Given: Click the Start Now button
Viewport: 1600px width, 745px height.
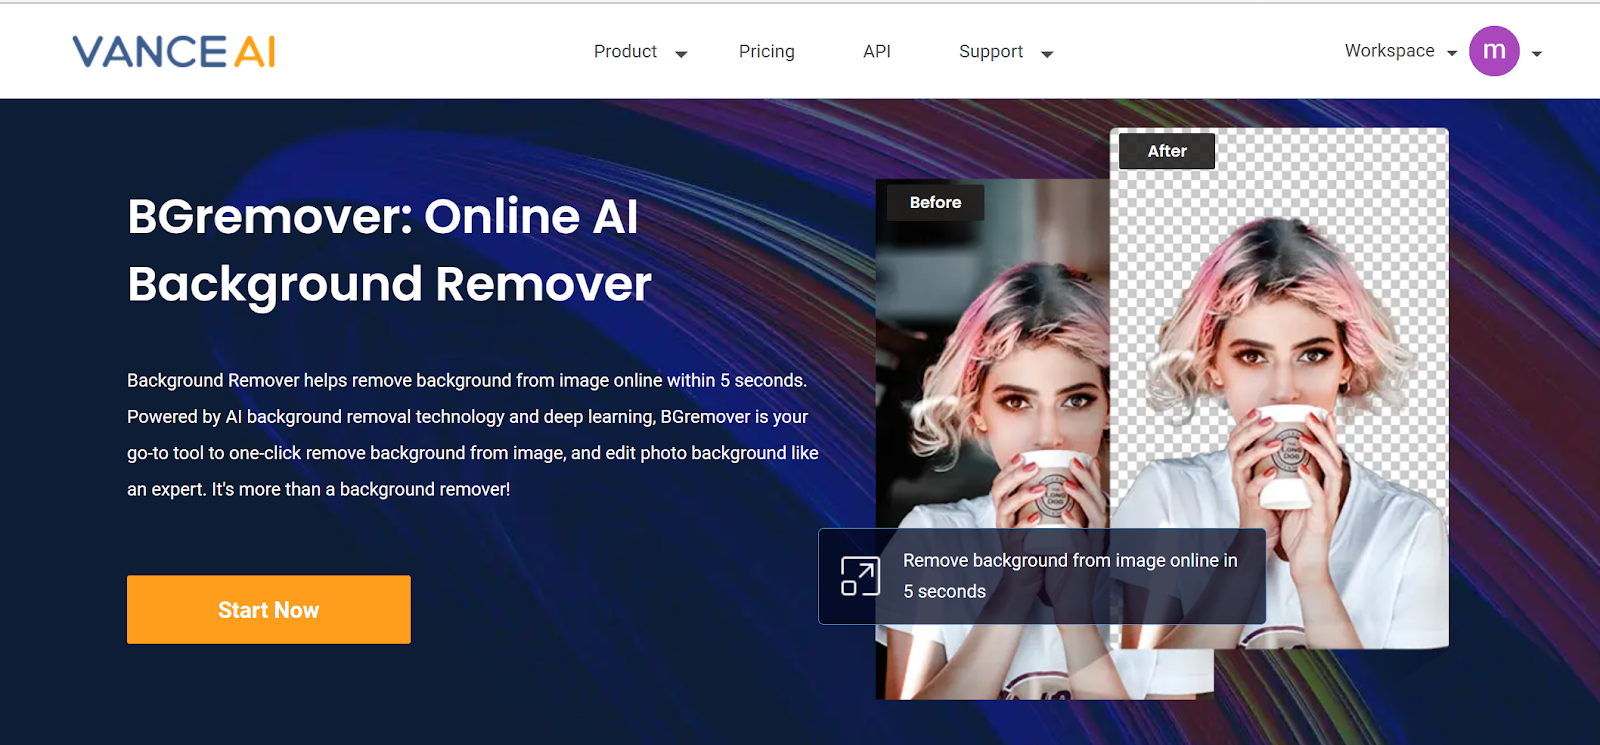Looking at the screenshot, I should 269,609.
